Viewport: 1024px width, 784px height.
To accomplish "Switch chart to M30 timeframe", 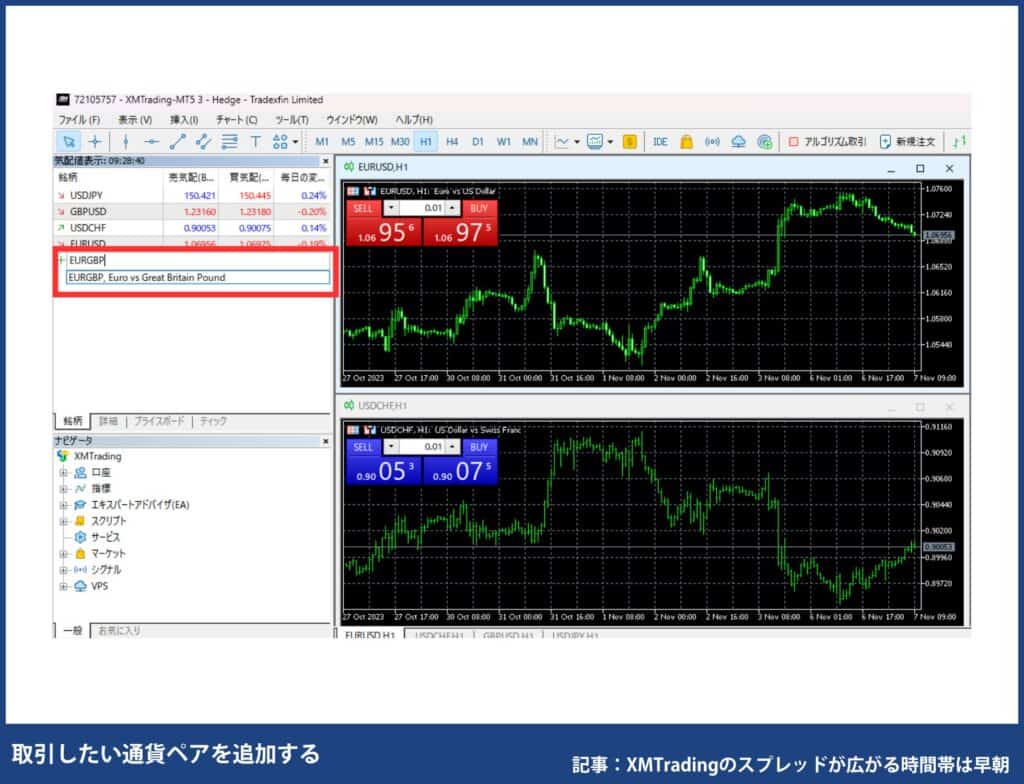I will point(400,142).
